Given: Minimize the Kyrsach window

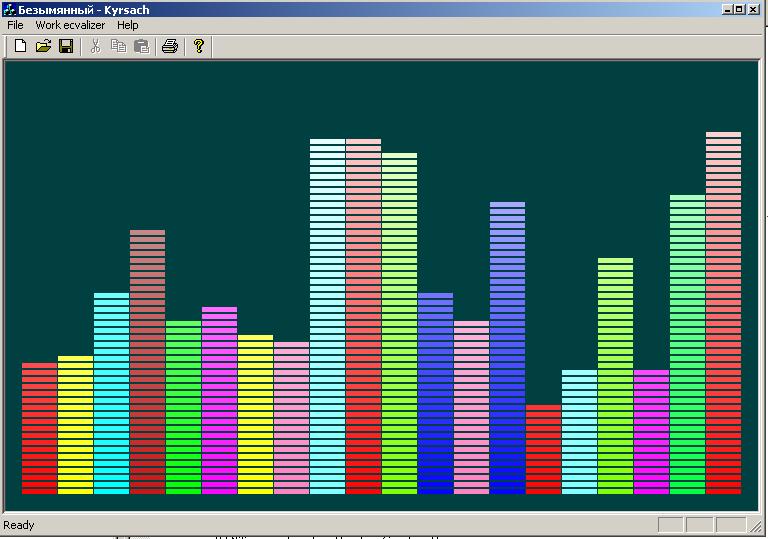Looking at the screenshot, I should pyautogui.click(x=727, y=9).
